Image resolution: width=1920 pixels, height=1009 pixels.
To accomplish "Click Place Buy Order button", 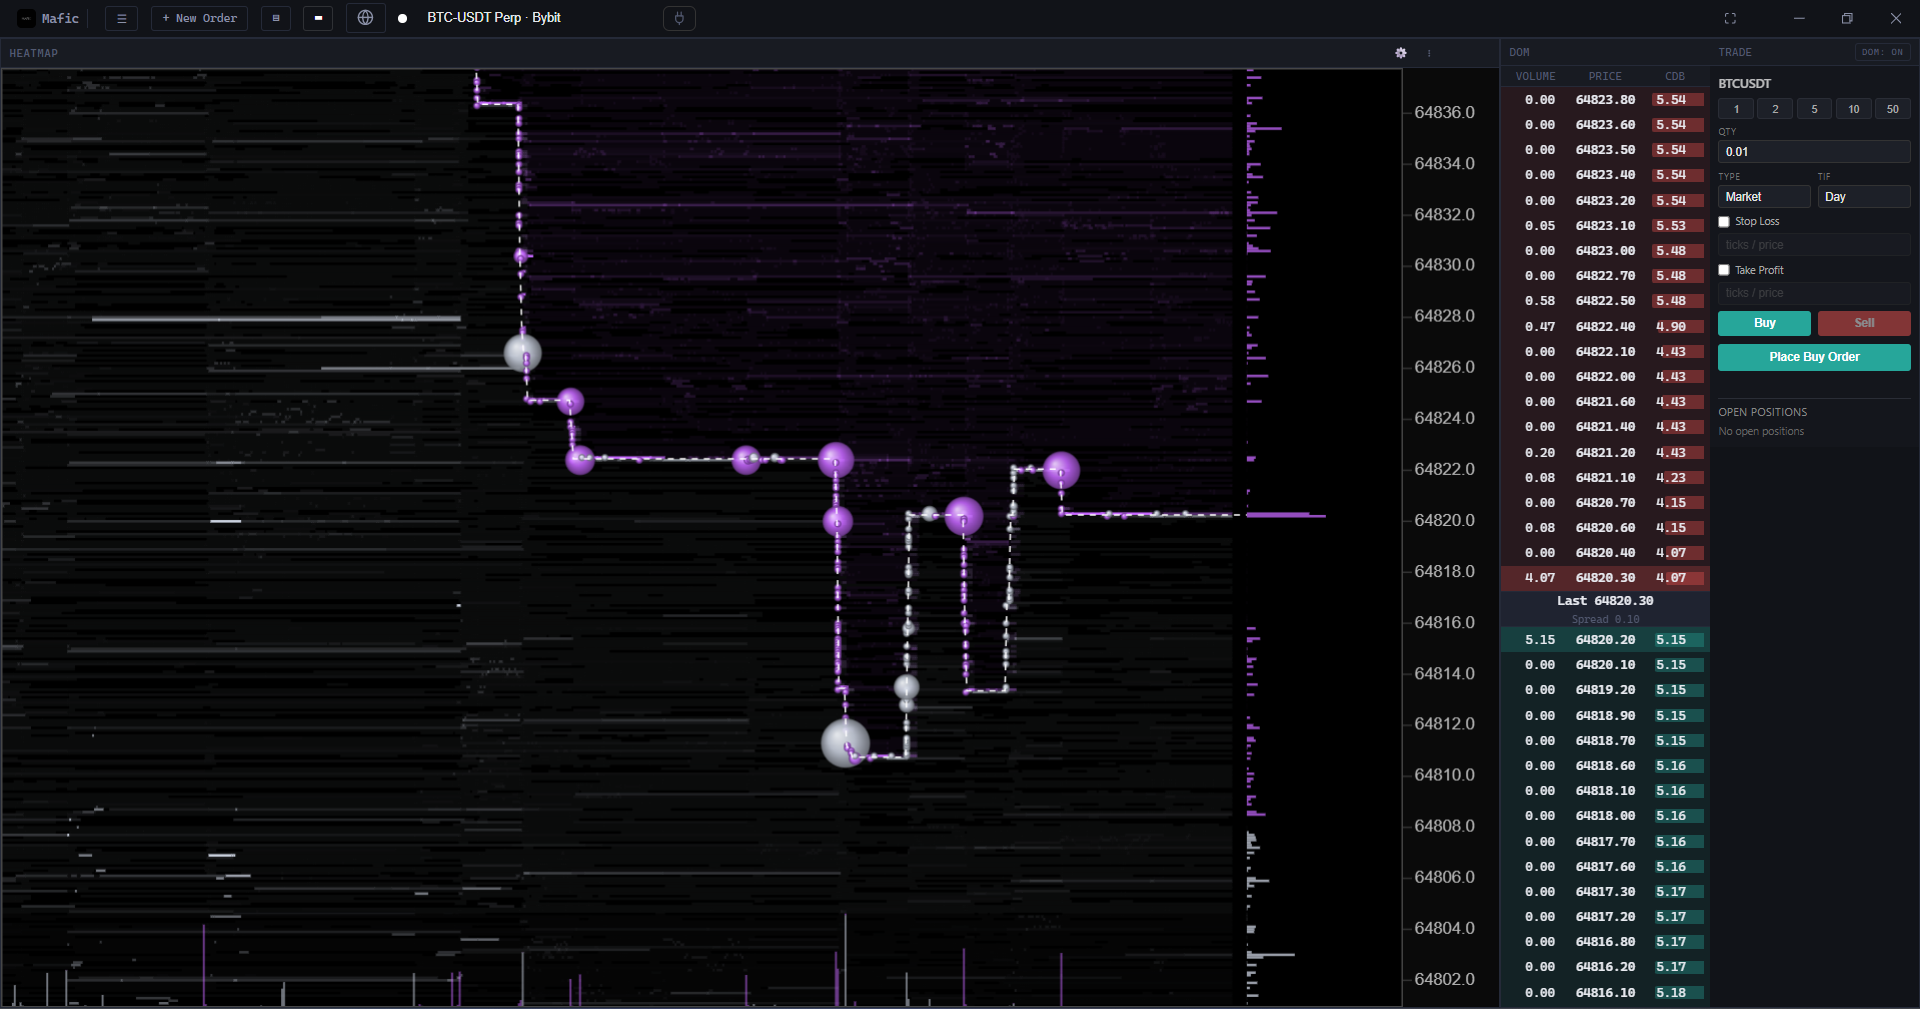I will point(1814,357).
